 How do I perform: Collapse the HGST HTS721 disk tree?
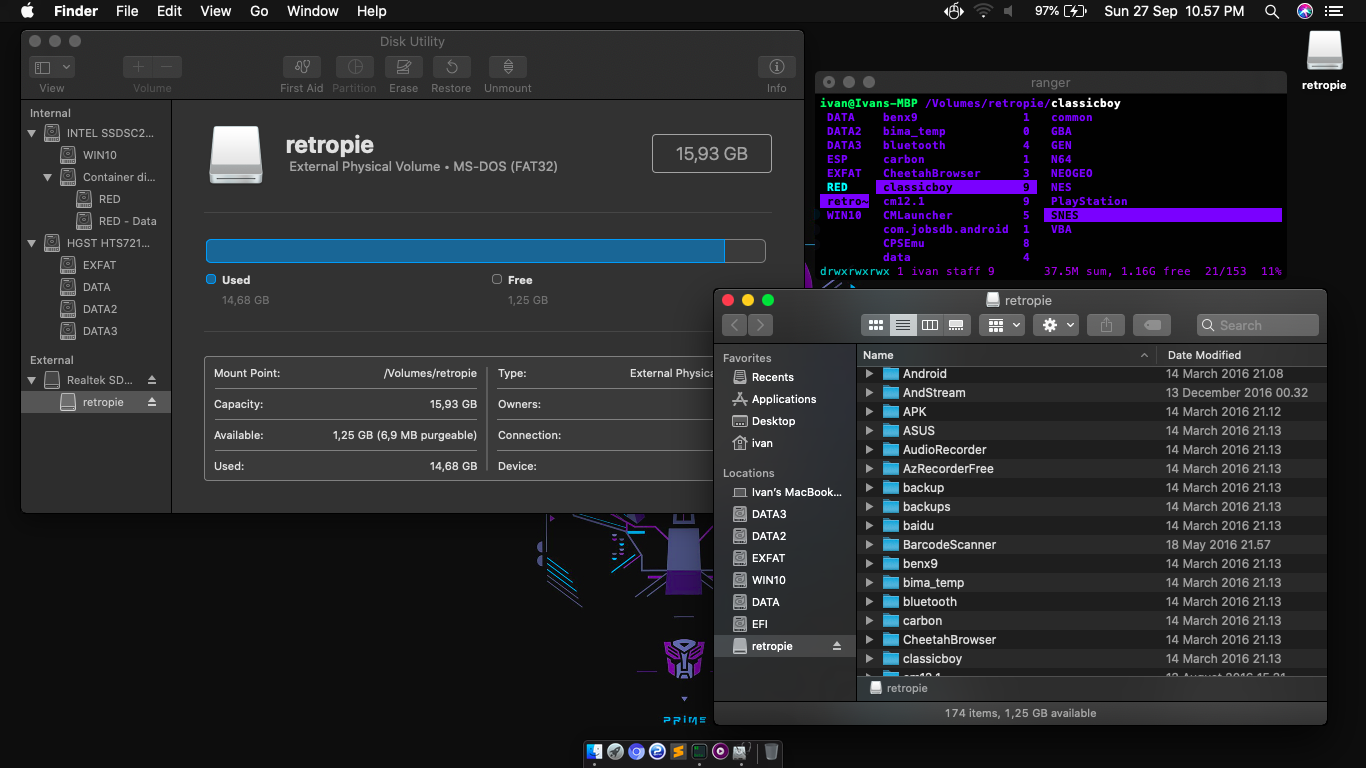[31, 243]
